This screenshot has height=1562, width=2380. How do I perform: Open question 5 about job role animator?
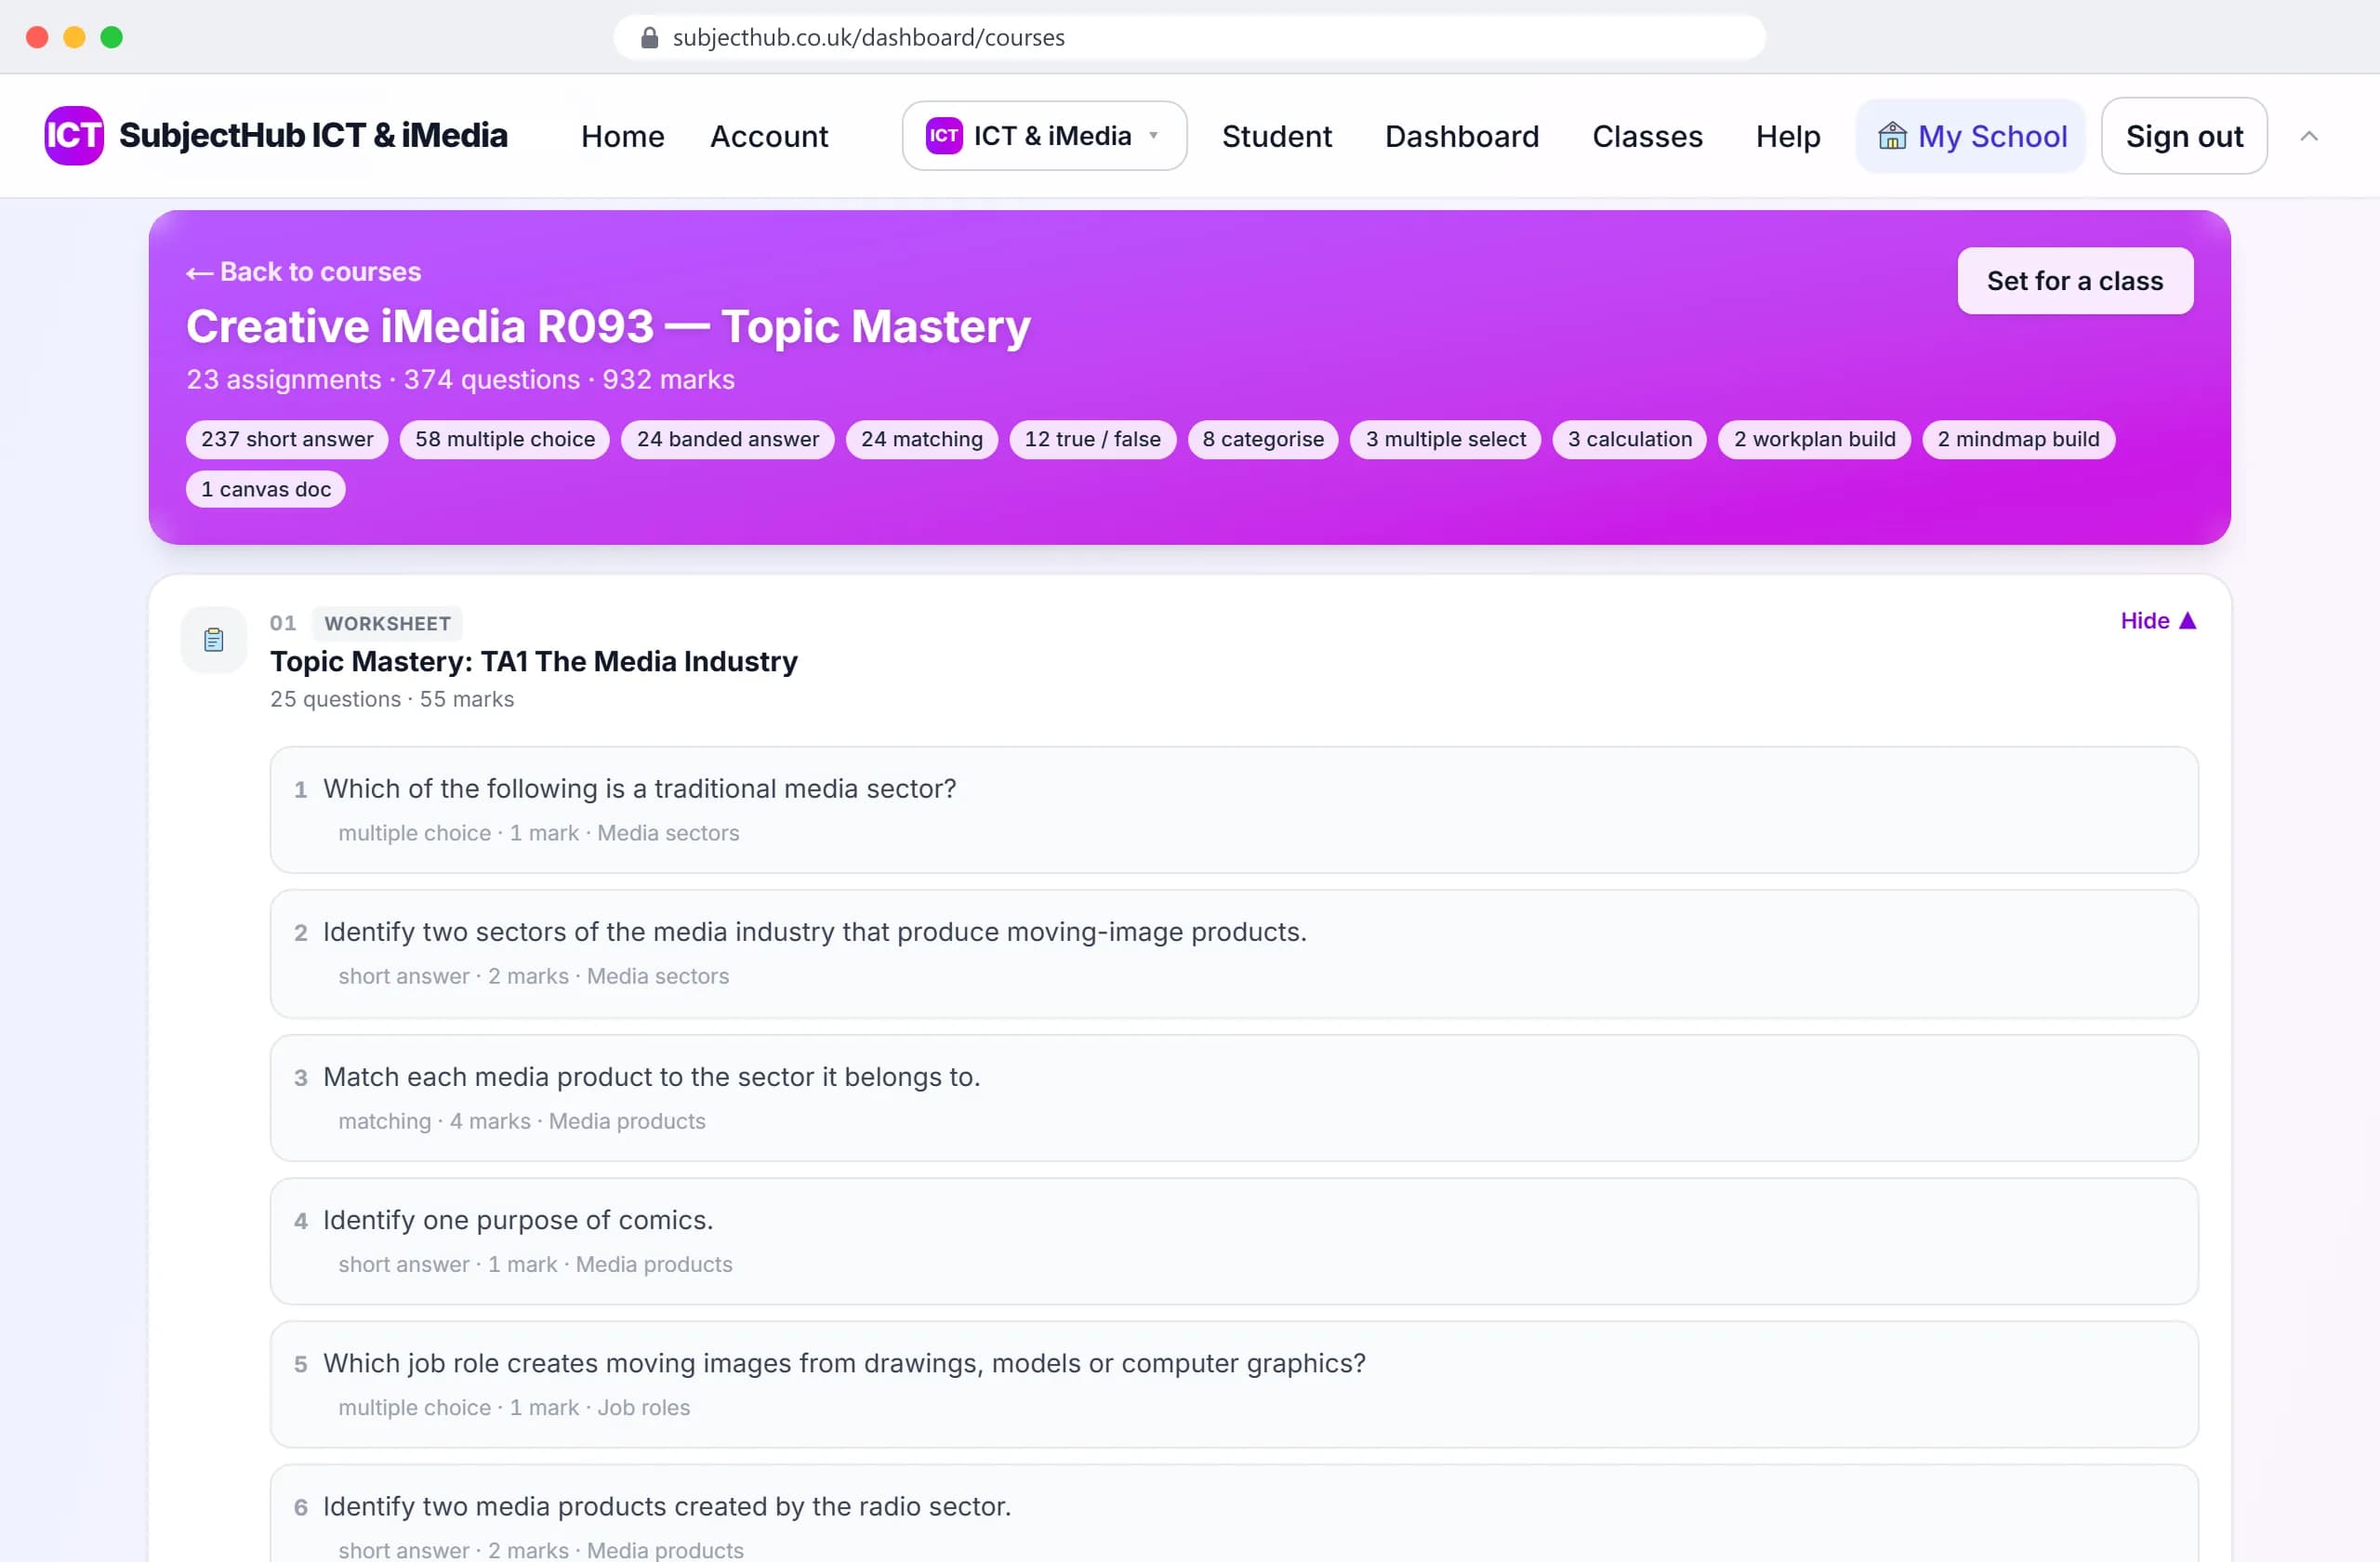[1233, 1384]
